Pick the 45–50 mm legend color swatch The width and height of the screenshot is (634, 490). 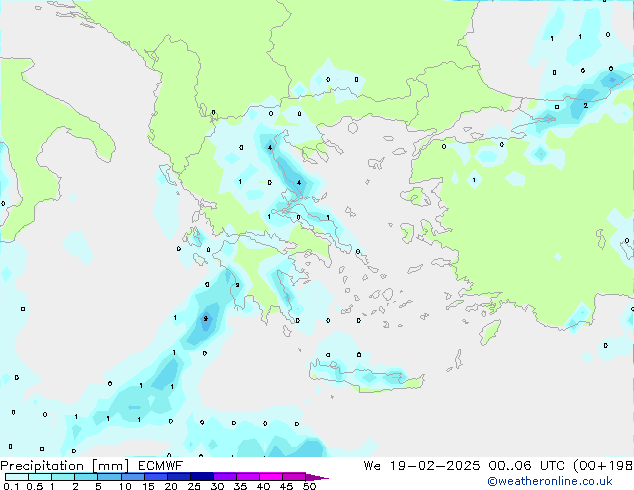coord(294,477)
